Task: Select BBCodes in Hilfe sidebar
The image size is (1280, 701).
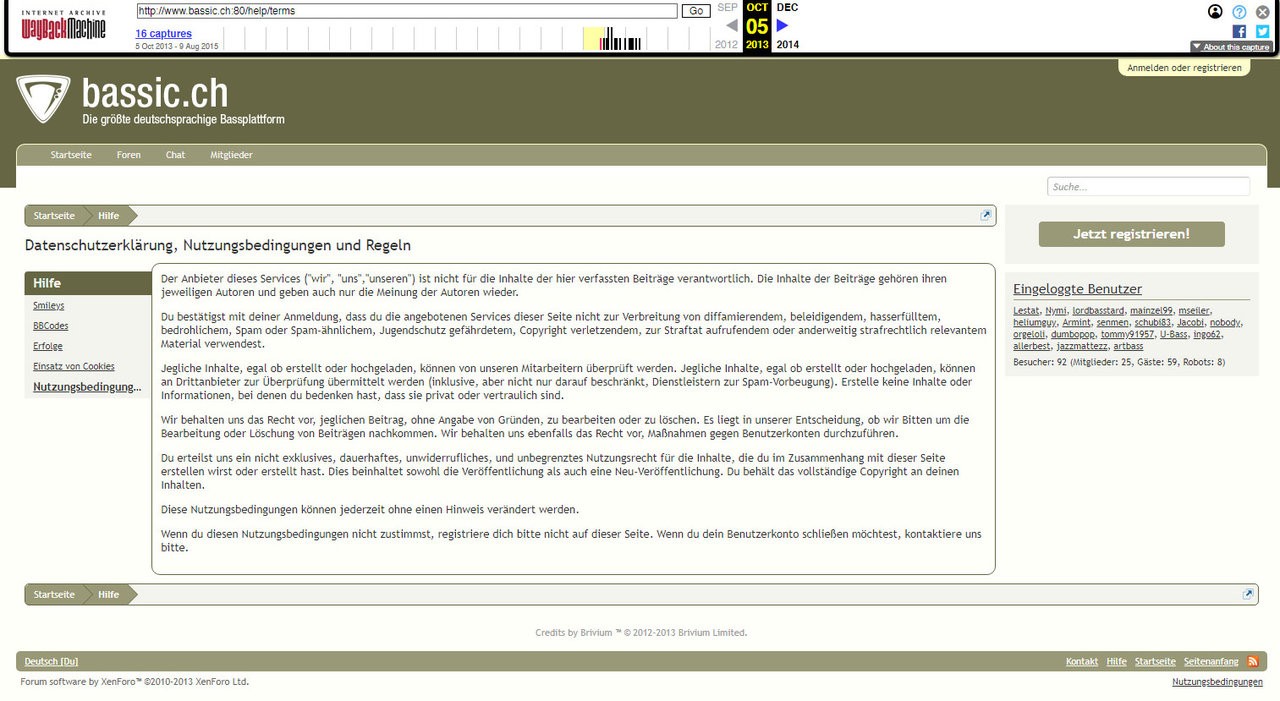Action: tap(51, 326)
